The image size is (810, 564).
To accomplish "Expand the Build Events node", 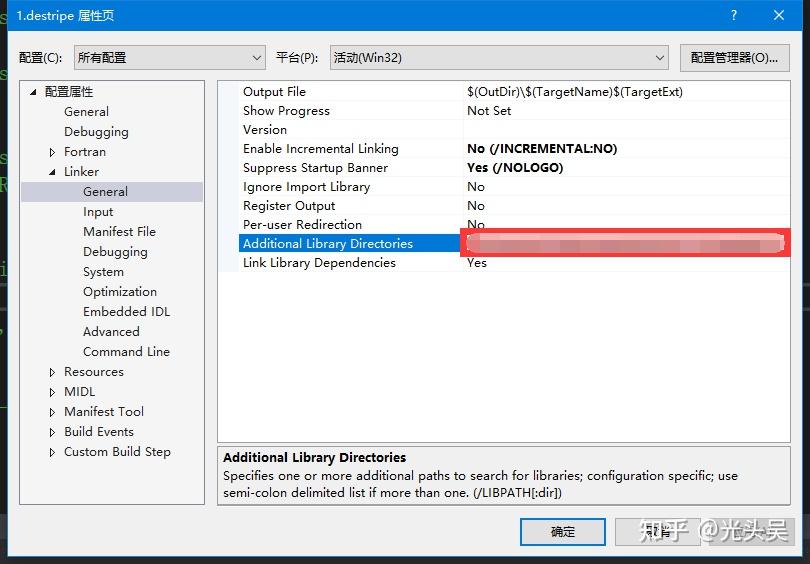I will (x=53, y=432).
